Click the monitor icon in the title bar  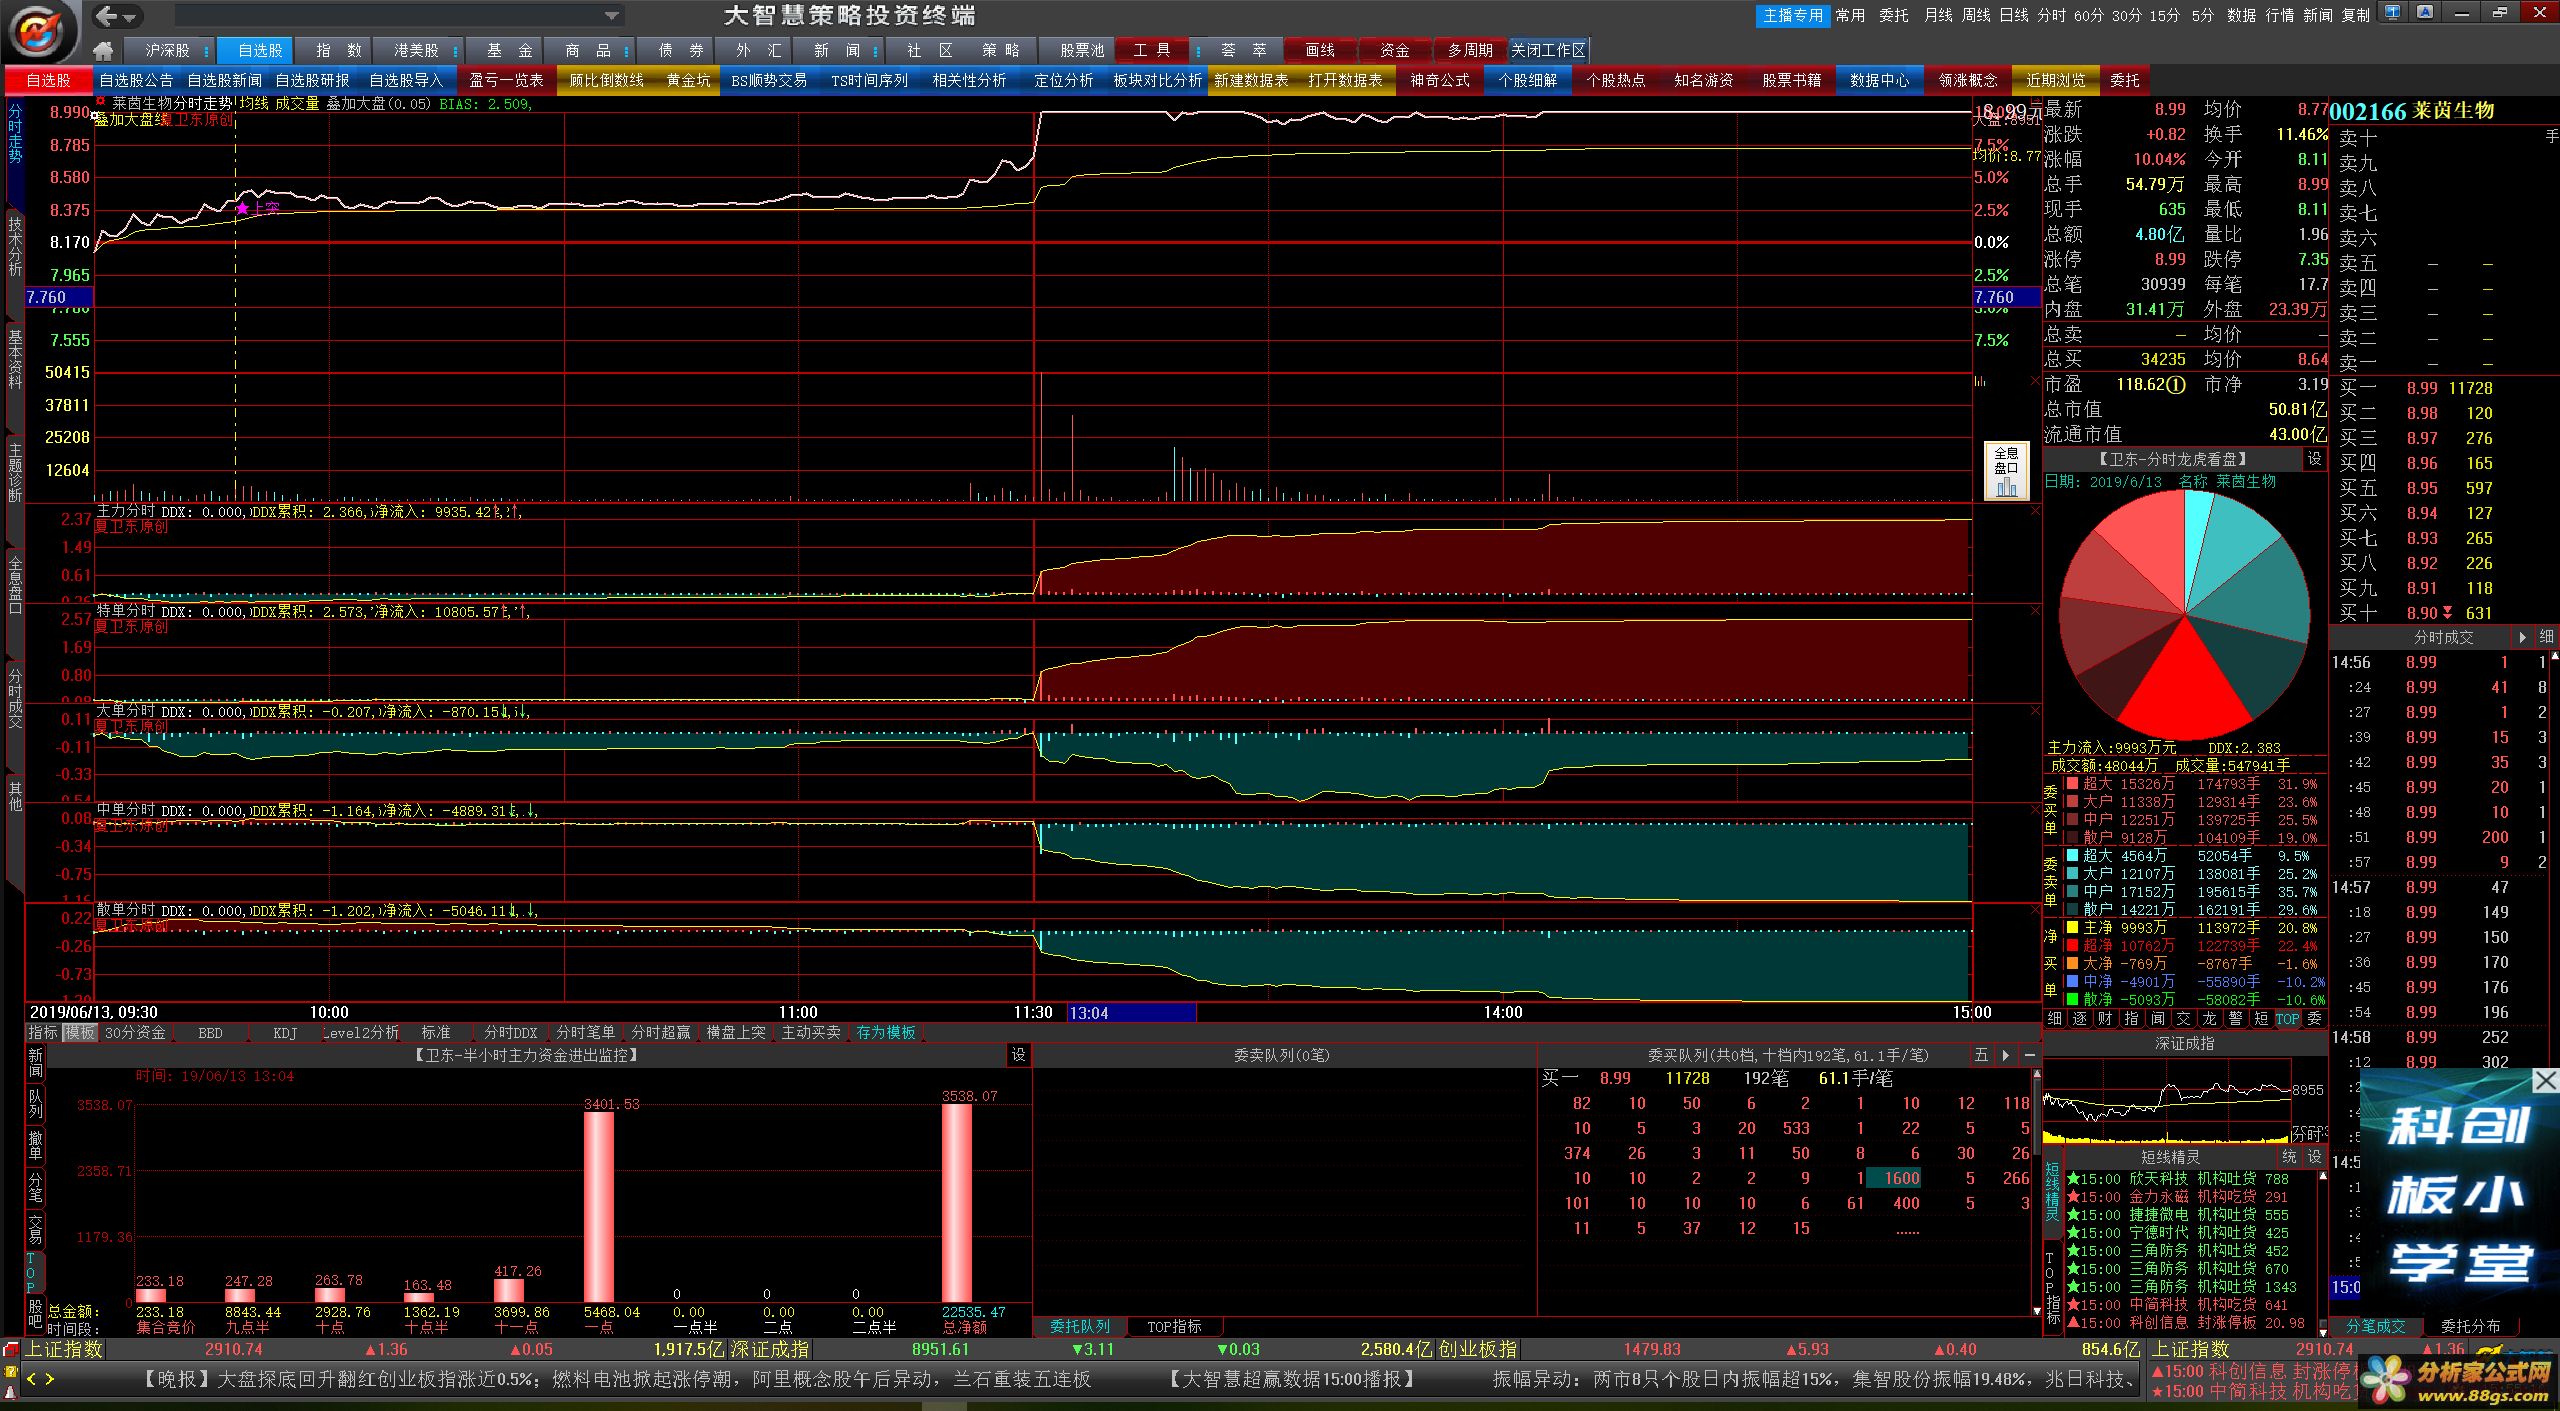coord(2392,13)
